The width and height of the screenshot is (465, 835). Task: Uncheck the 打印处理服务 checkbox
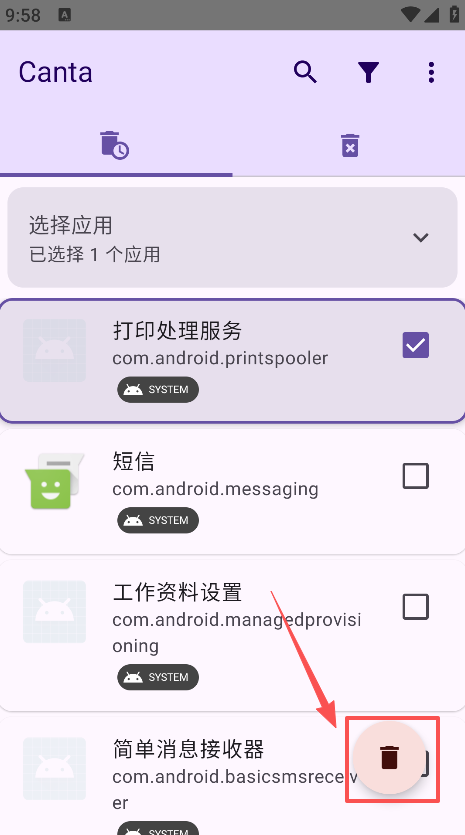click(415, 345)
